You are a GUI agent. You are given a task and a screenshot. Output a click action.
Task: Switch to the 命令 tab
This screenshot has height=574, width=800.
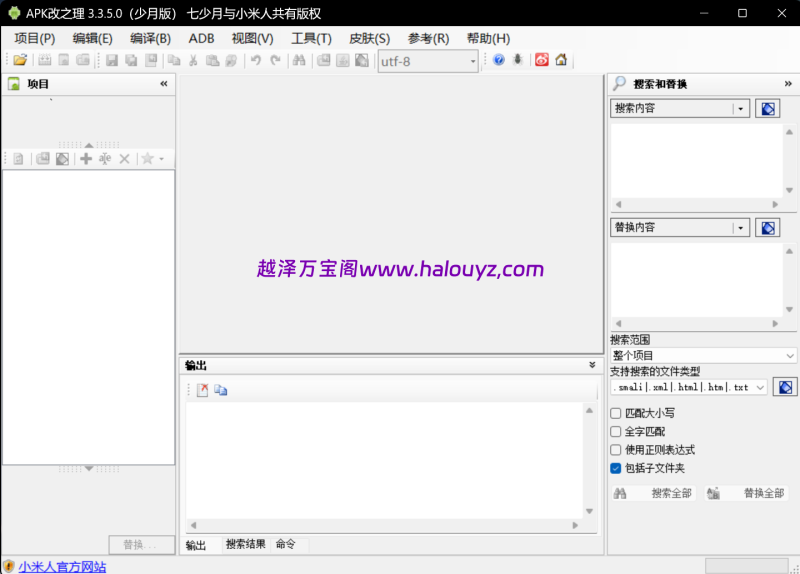click(286, 544)
